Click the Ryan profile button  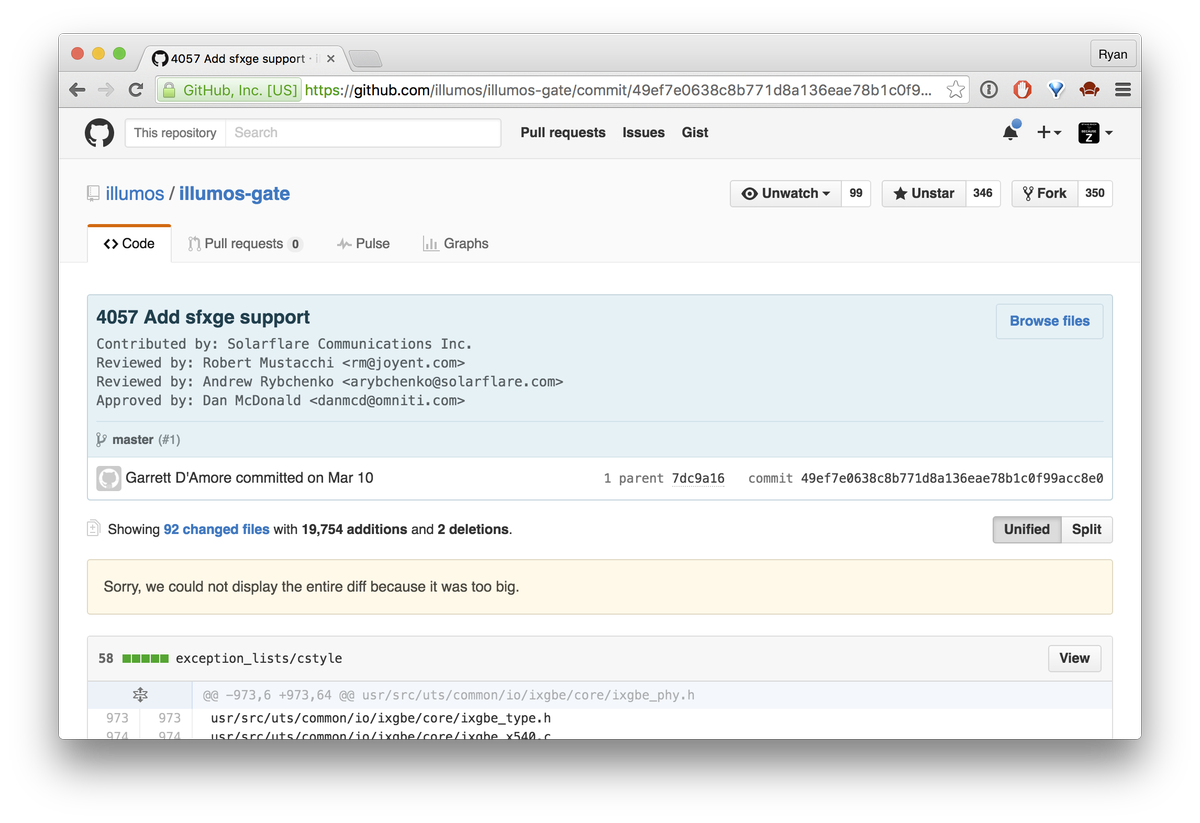(1112, 55)
